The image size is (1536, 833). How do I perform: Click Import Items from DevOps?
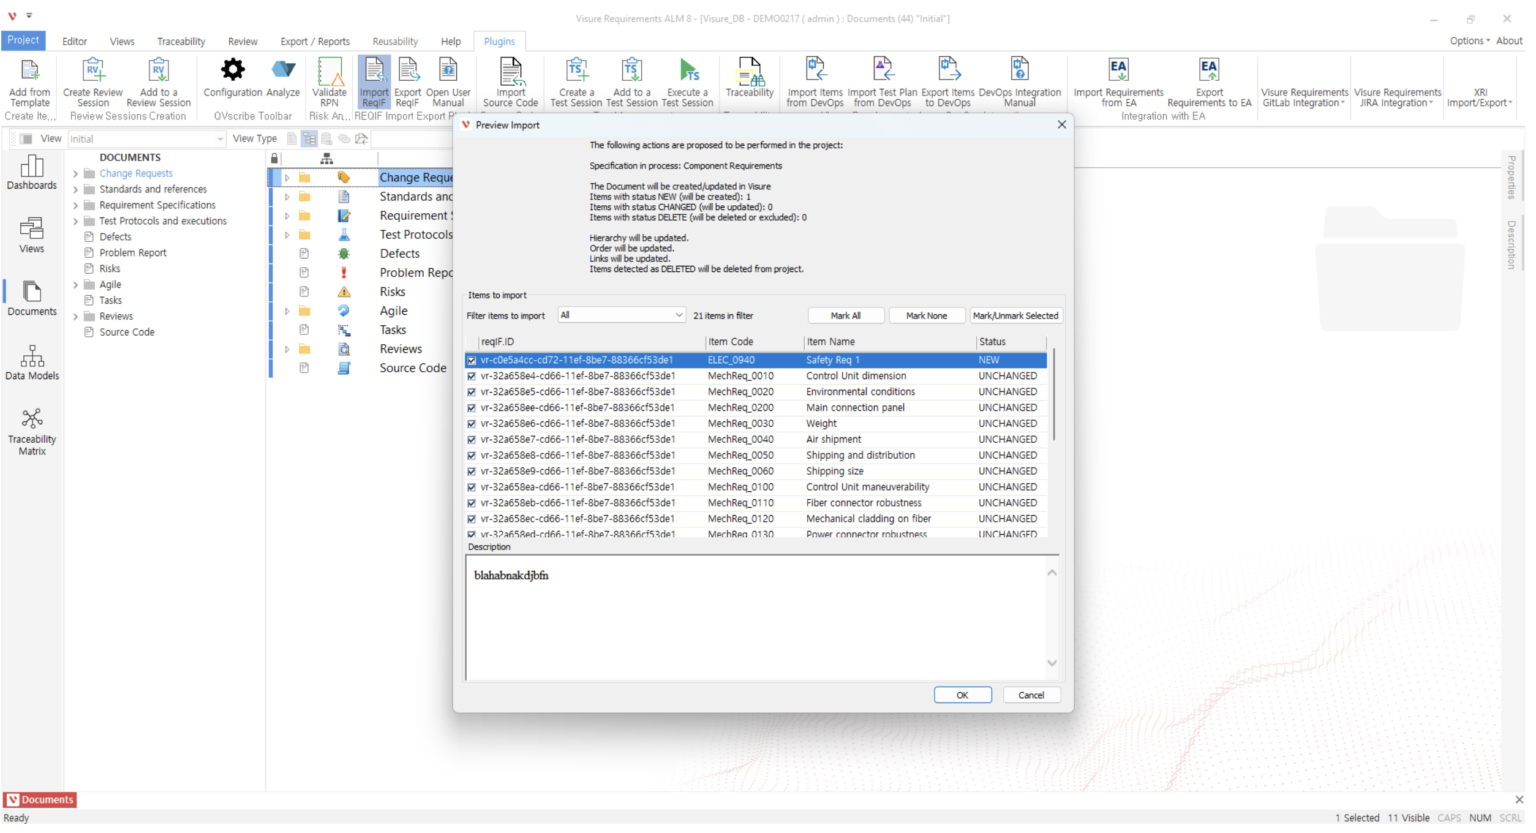(815, 83)
